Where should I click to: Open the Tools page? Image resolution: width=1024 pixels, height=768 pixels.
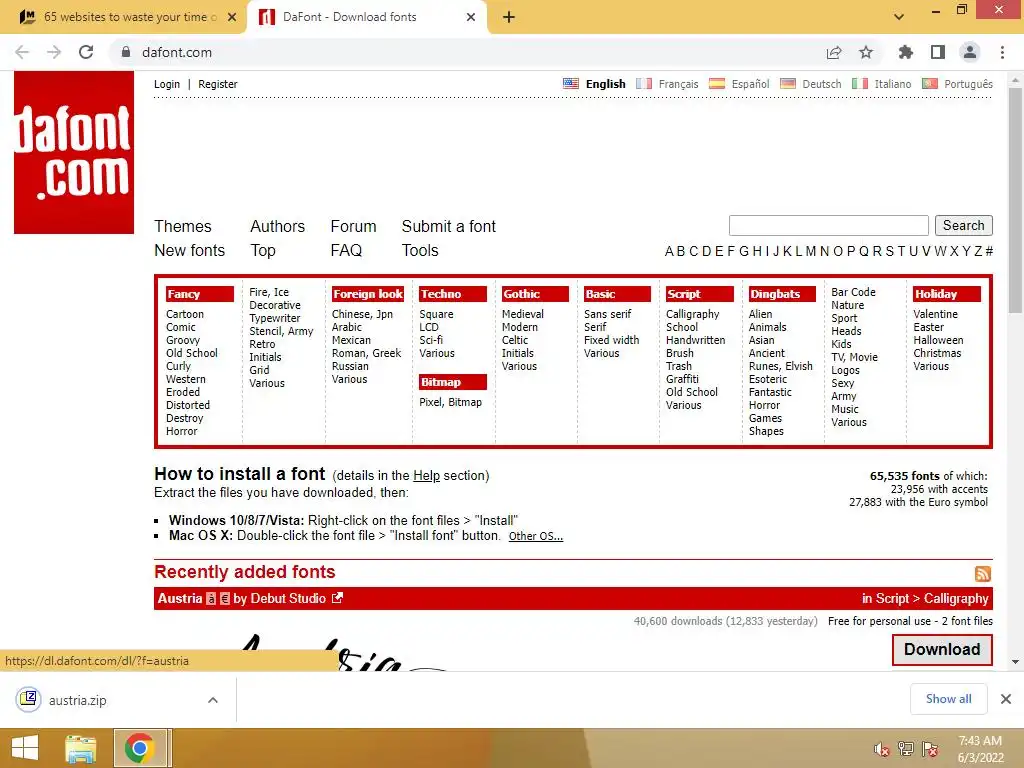pos(420,250)
